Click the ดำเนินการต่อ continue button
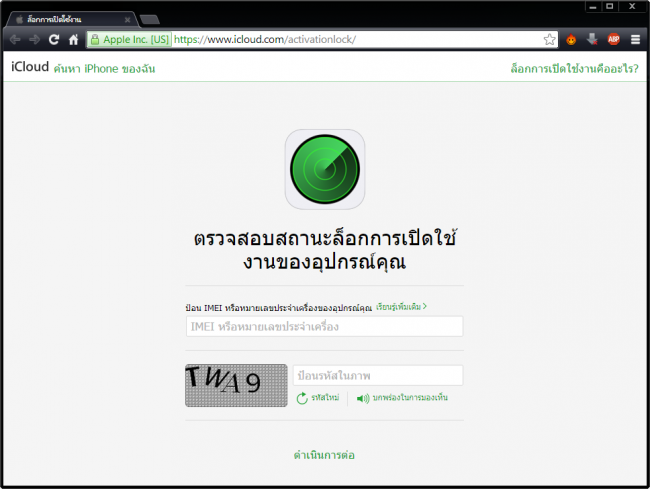This screenshot has width=650, height=489. (324, 455)
